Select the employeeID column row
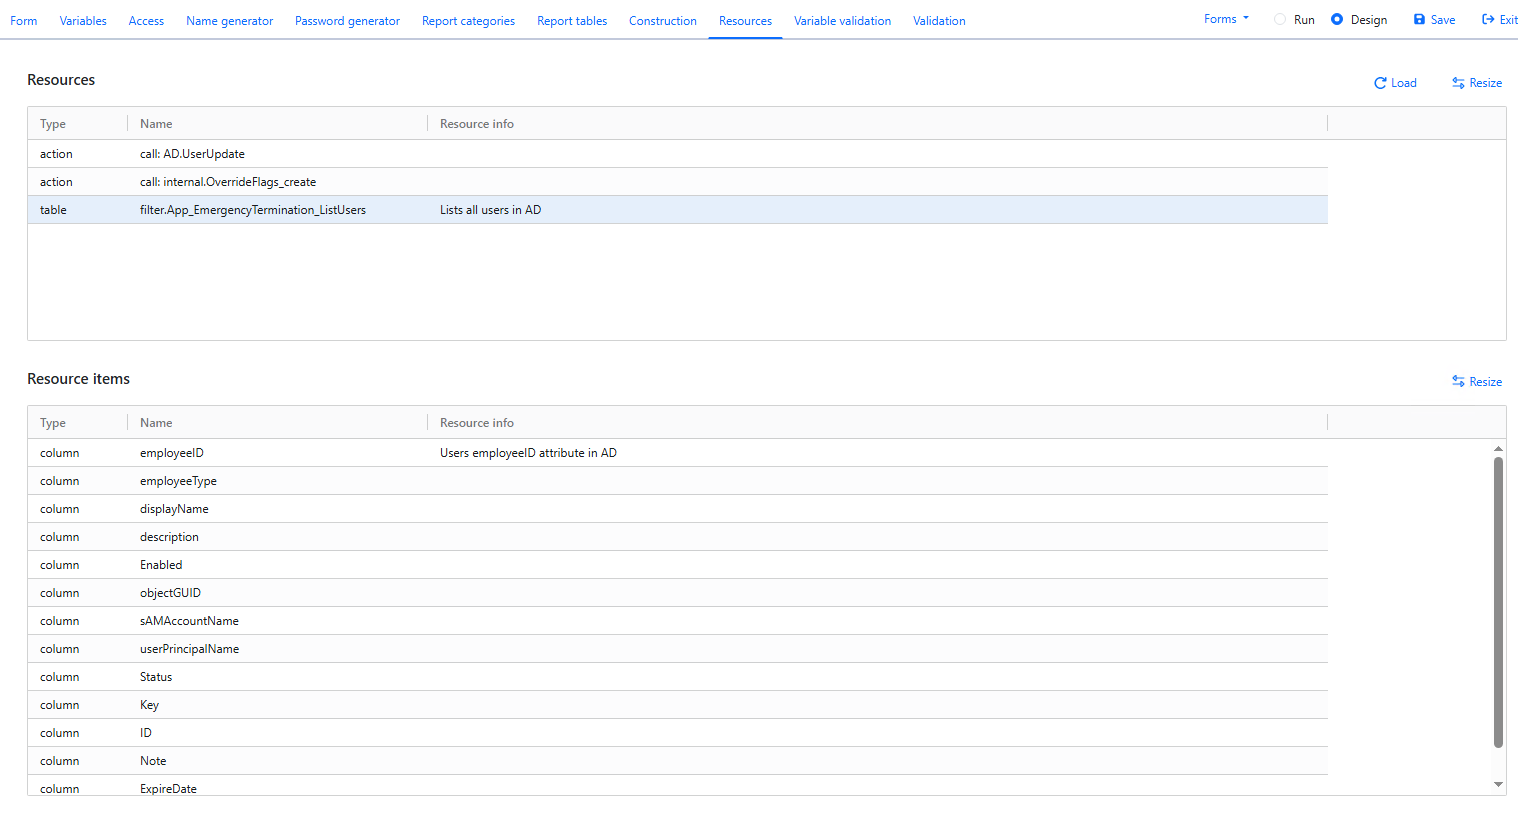The width and height of the screenshot is (1518, 813). click(x=678, y=453)
